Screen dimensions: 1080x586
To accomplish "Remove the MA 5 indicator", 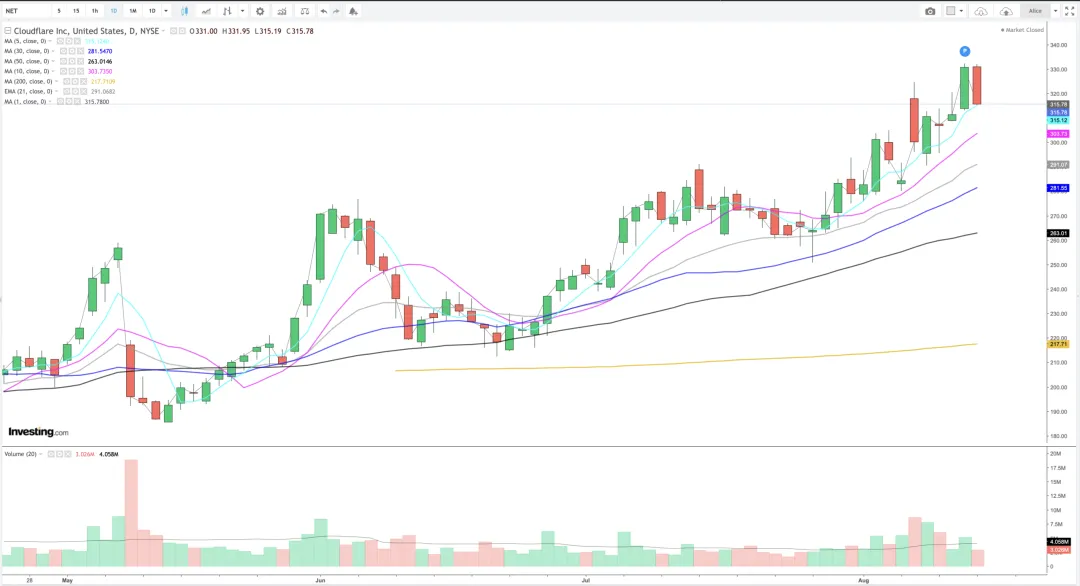I will click(x=77, y=41).
